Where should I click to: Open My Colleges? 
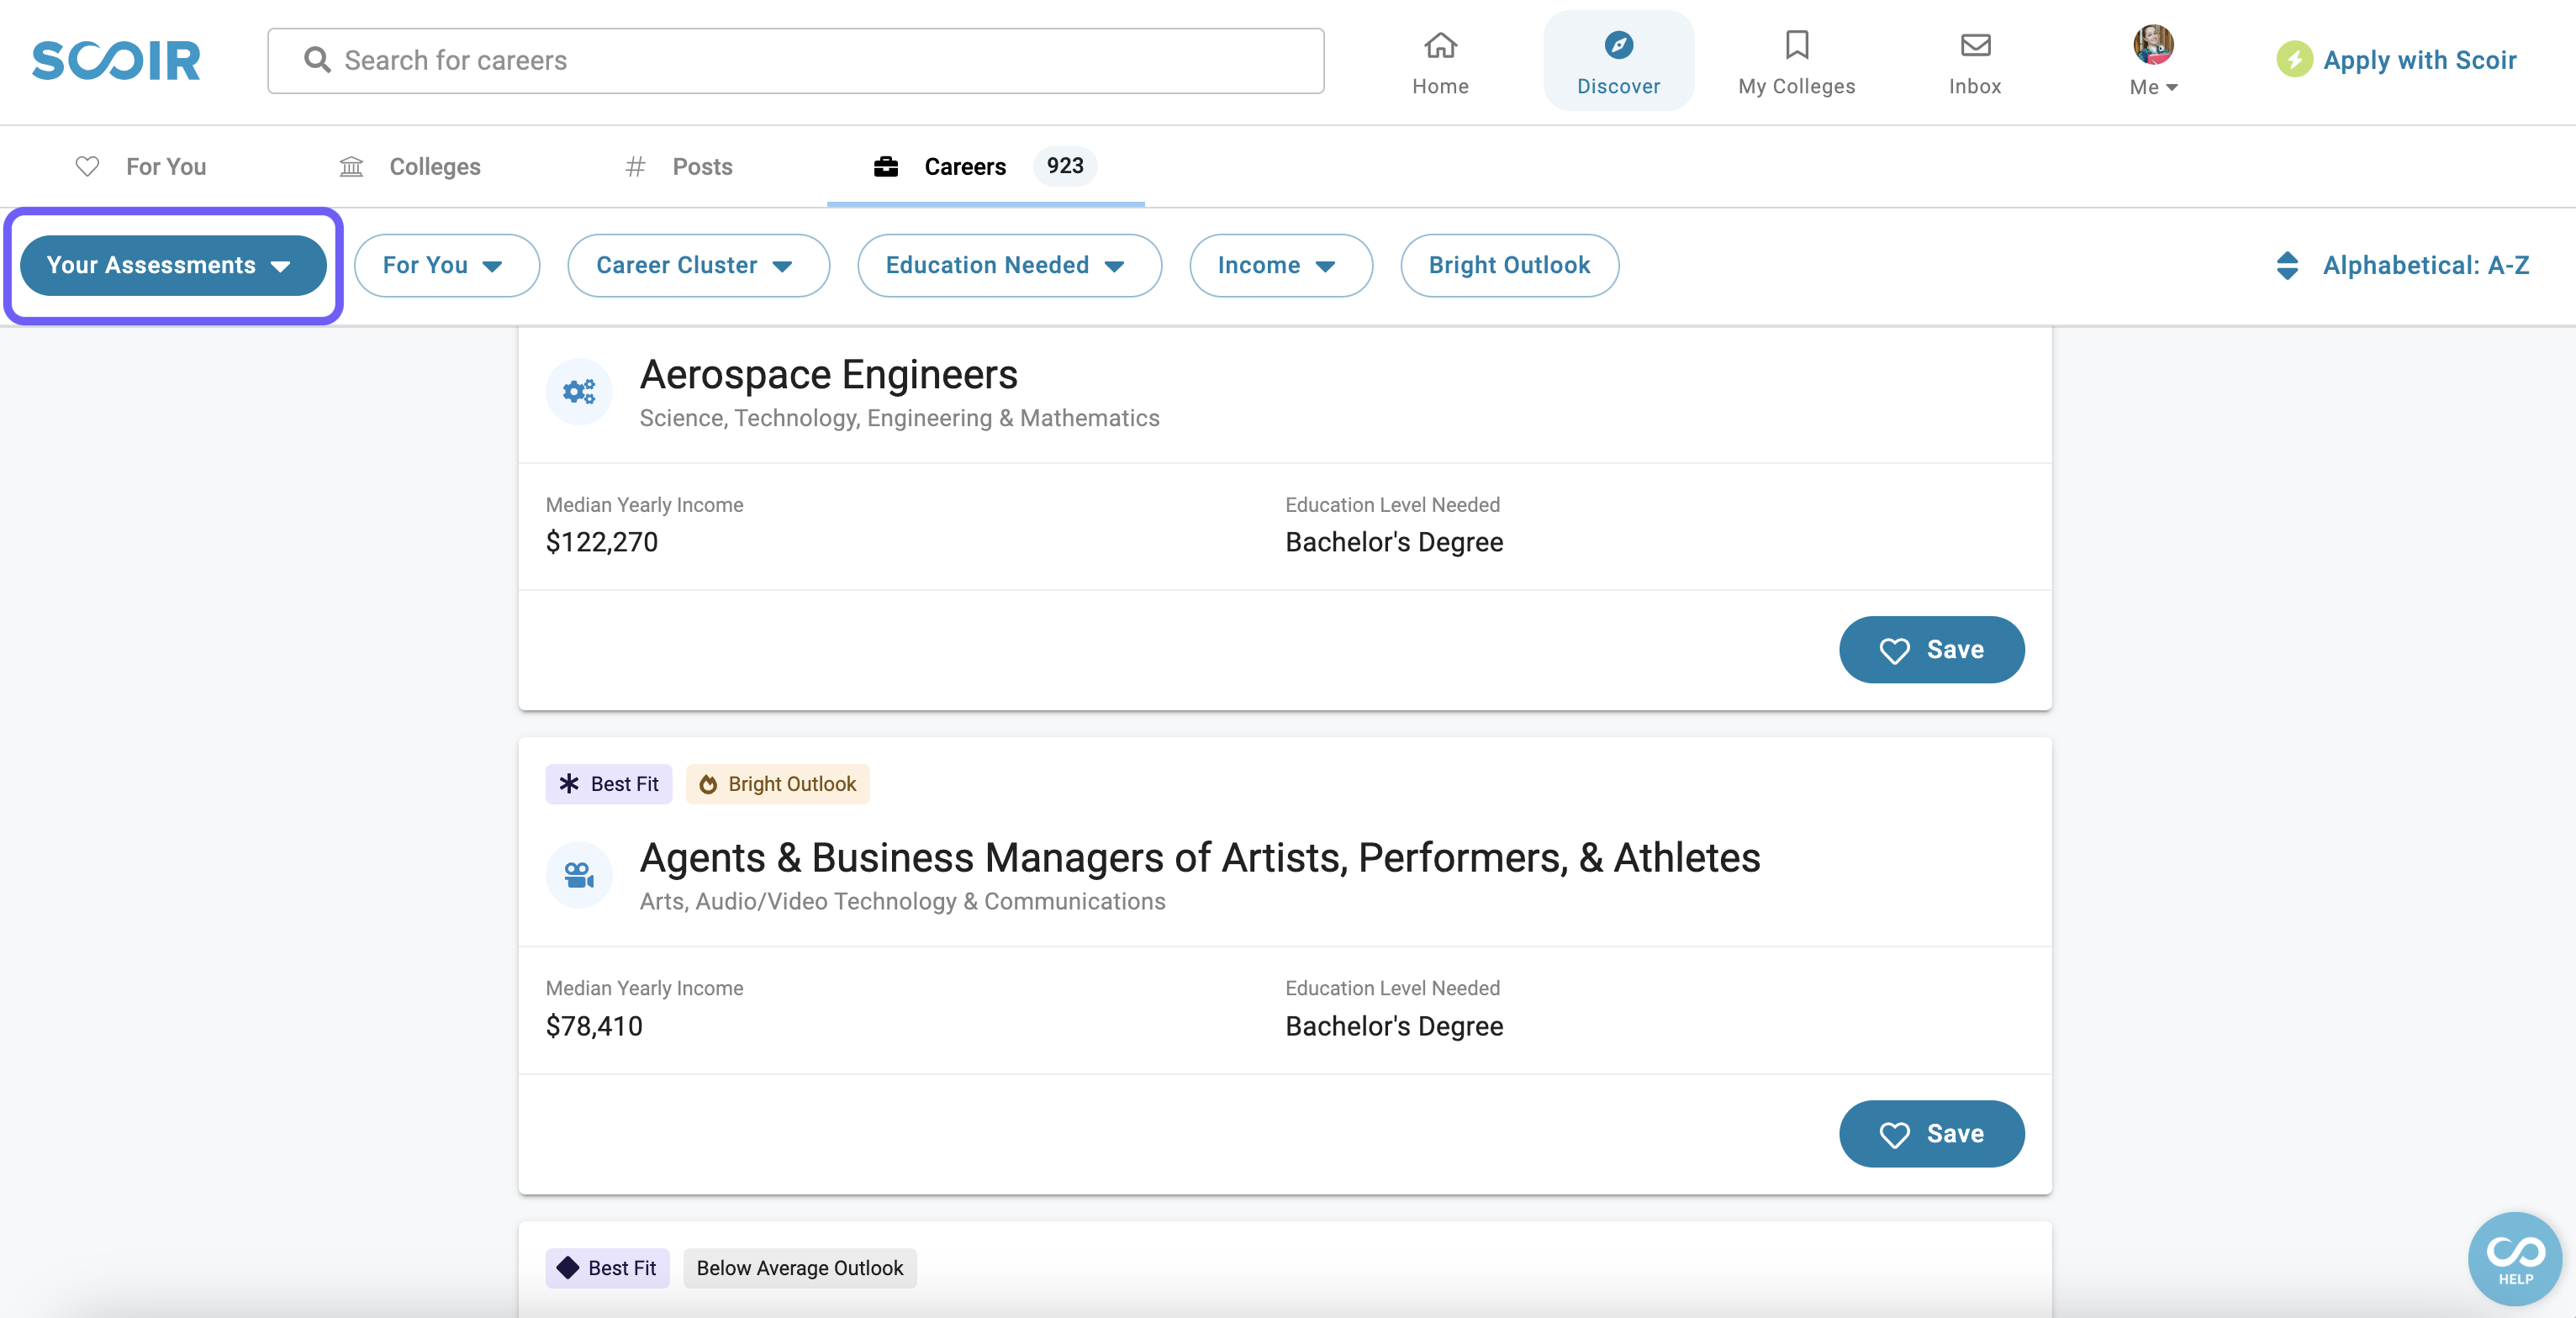pyautogui.click(x=1796, y=63)
